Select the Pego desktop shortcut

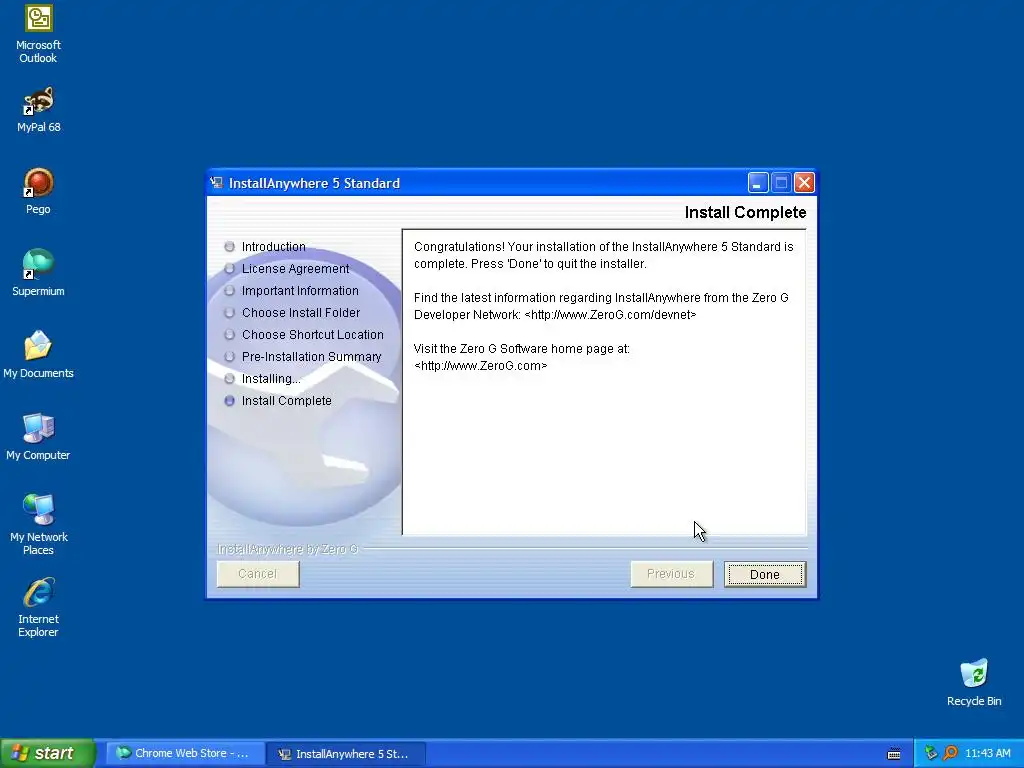[39, 191]
